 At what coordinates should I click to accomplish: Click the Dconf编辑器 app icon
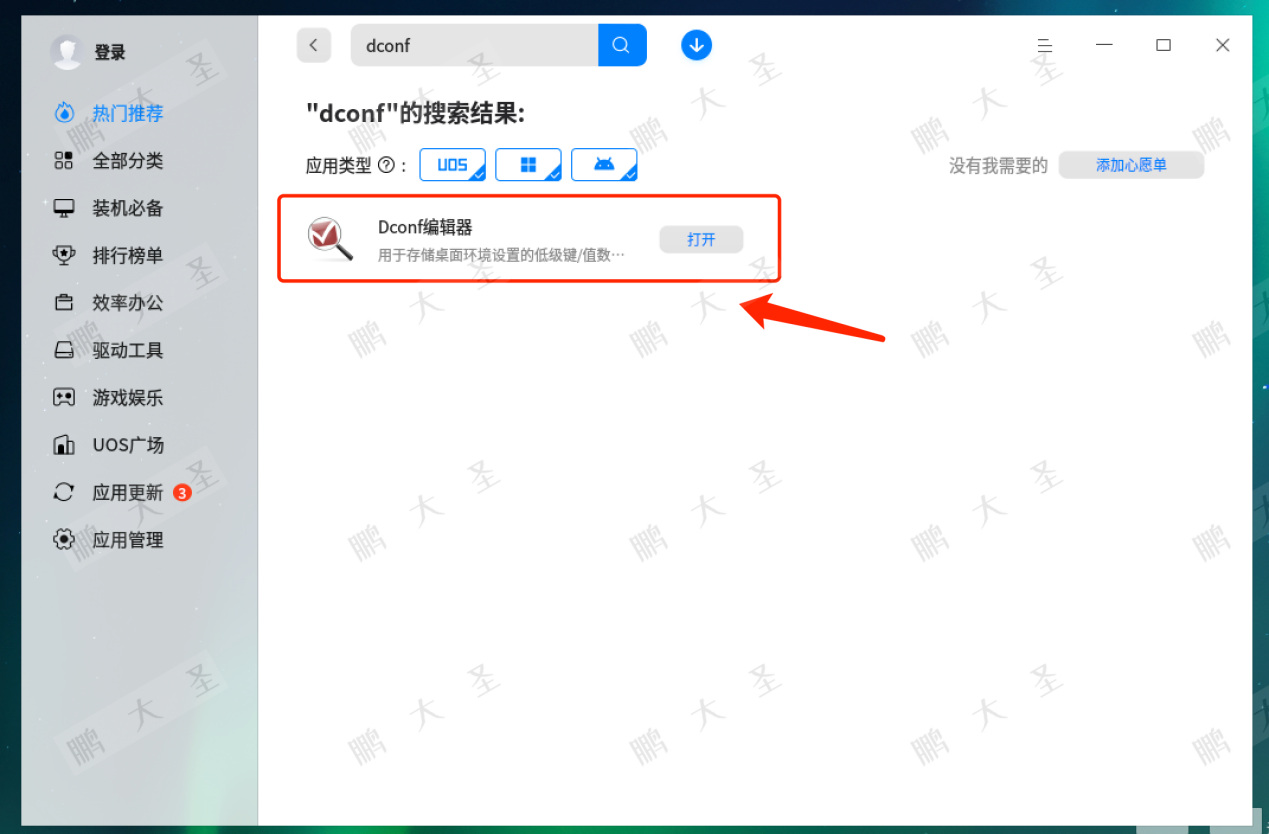pos(330,238)
